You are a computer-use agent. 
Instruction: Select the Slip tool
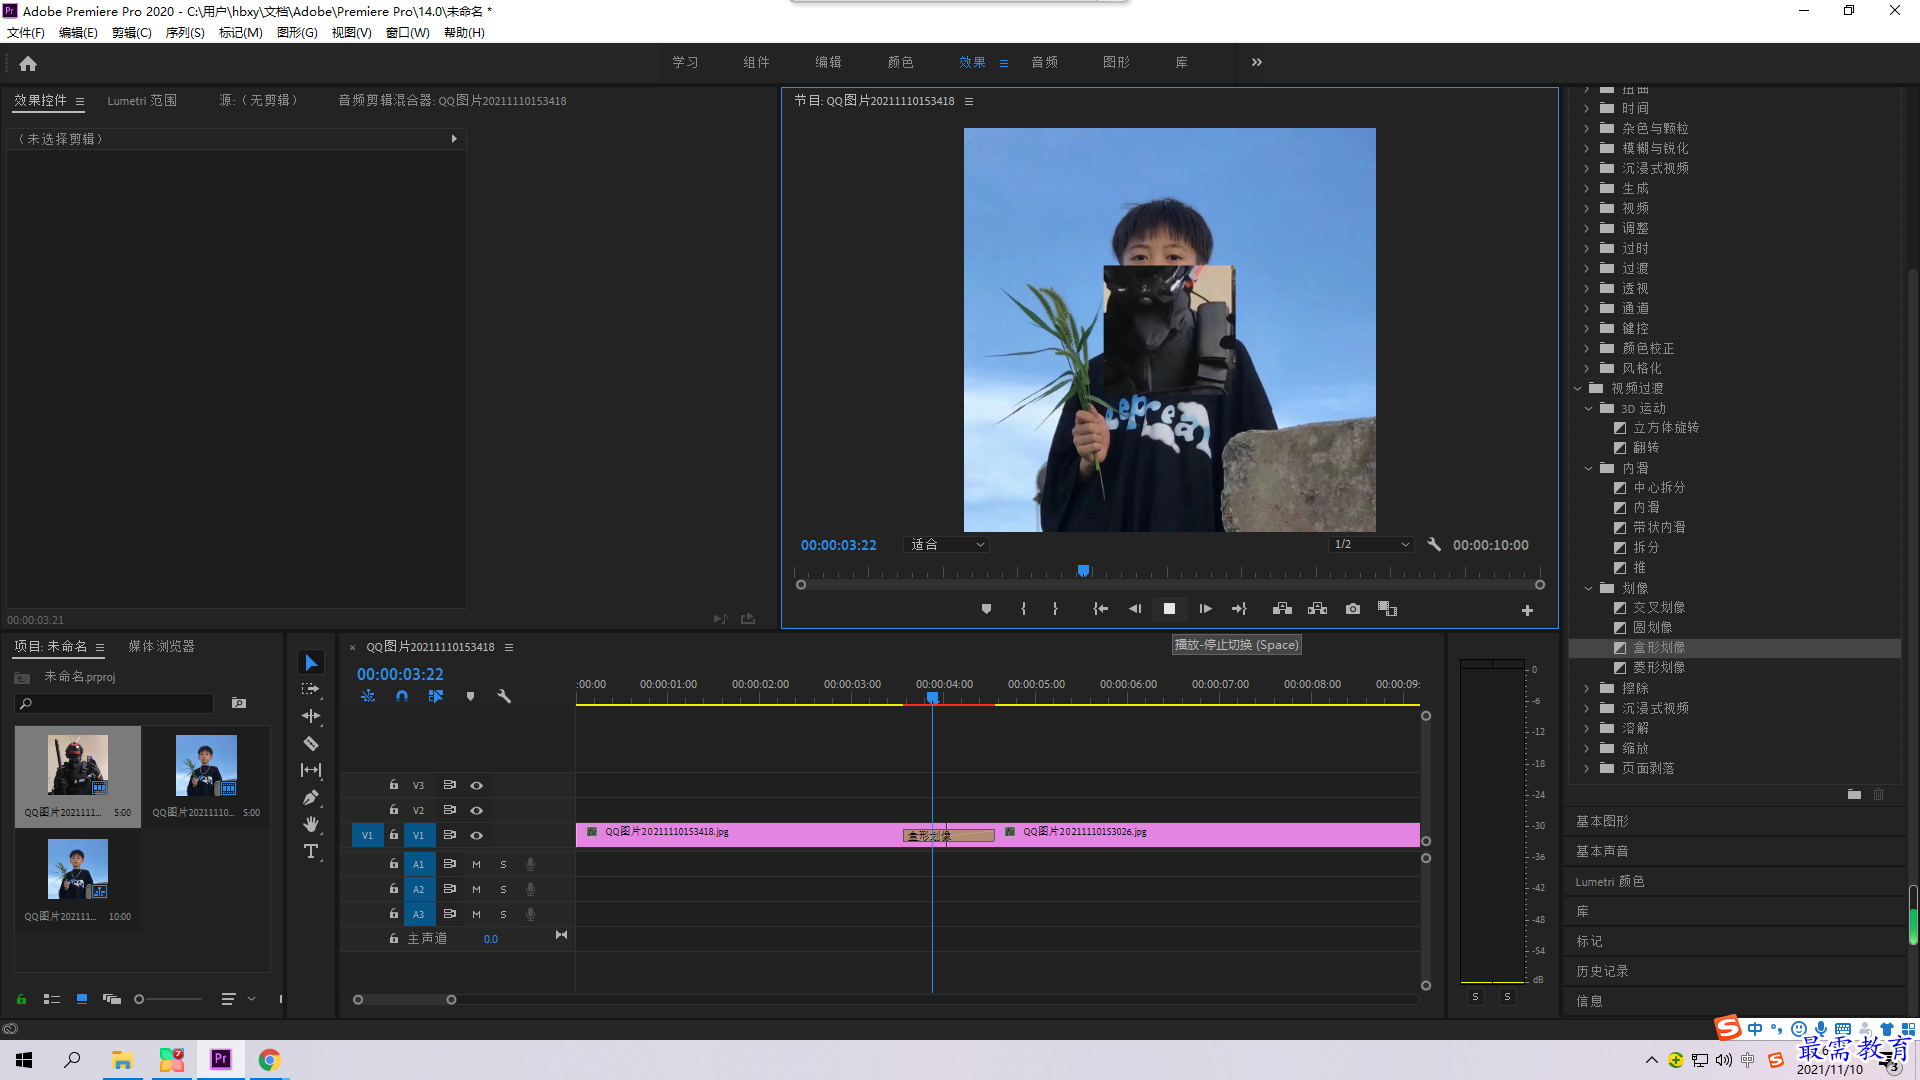[311, 770]
